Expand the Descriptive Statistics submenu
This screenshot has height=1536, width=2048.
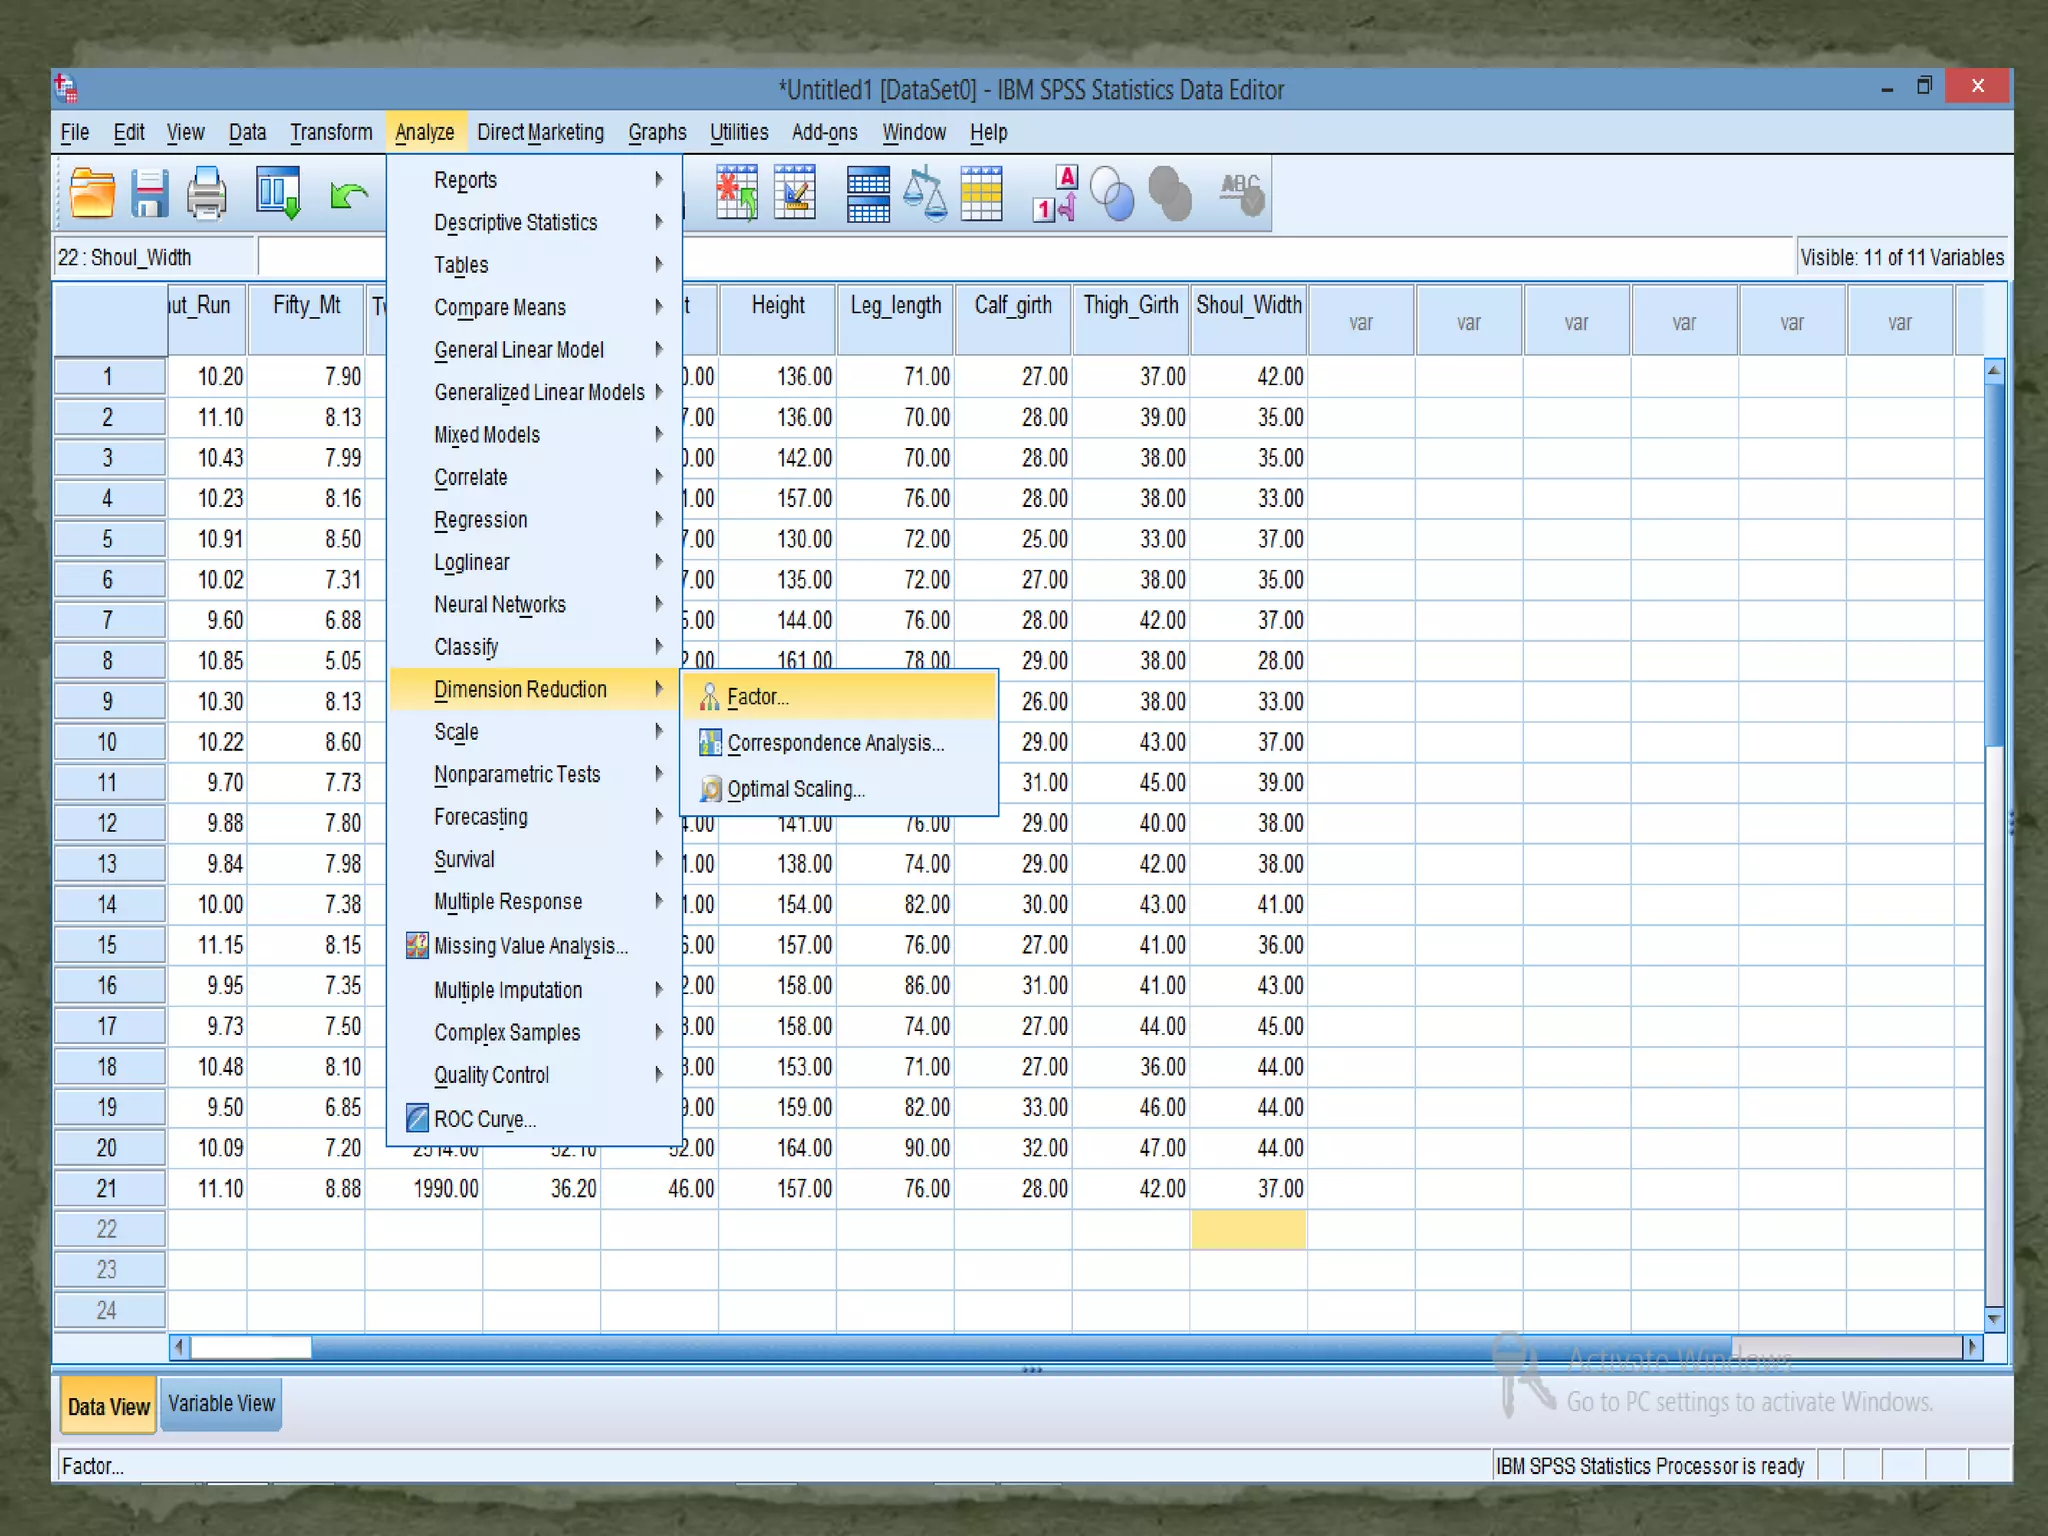[x=516, y=222]
